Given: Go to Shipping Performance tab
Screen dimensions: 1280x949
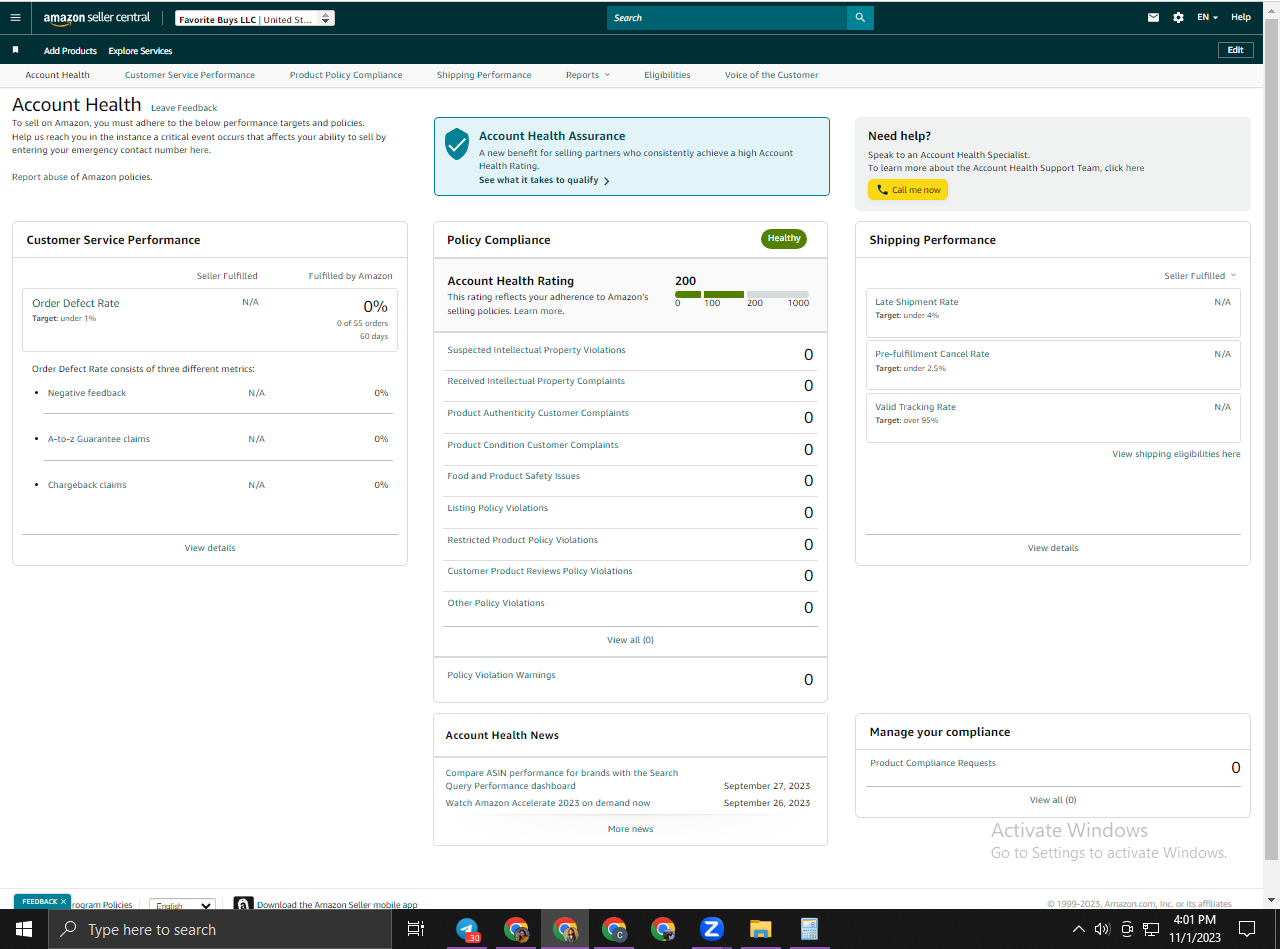Looking at the screenshot, I should point(484,75).
